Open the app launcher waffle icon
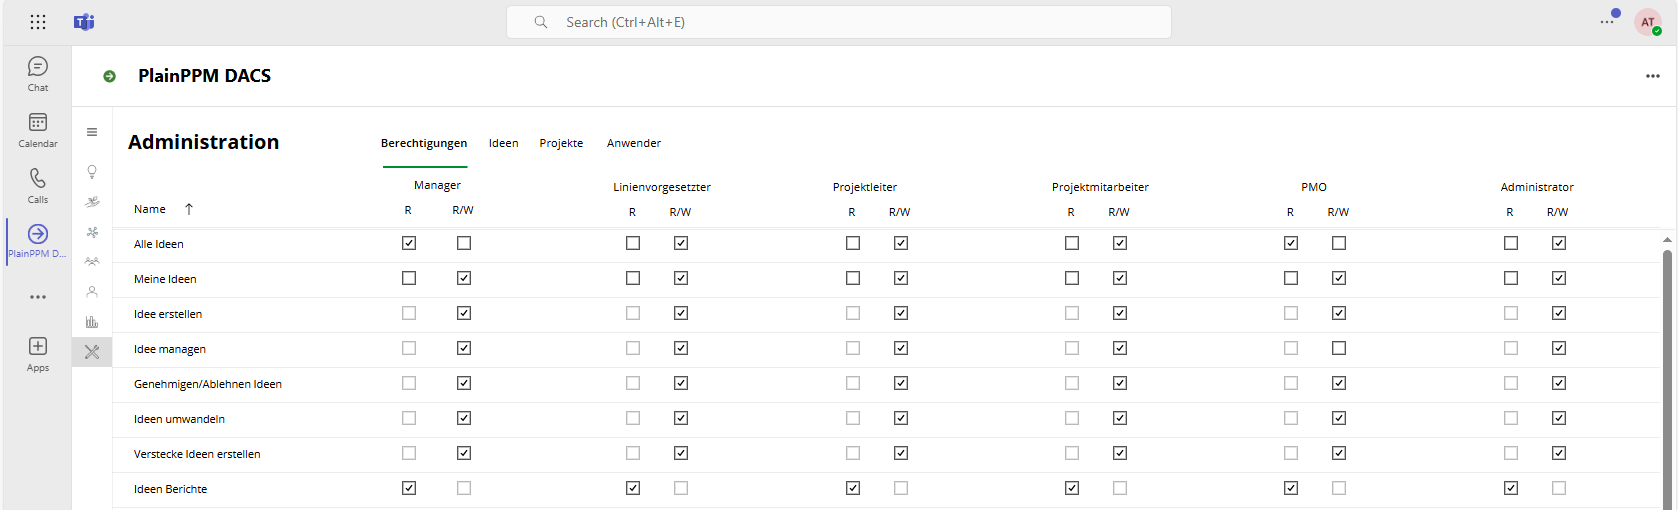Image resolution: width=1678 pixels, height=510 pixels. [x=38, y=22]
